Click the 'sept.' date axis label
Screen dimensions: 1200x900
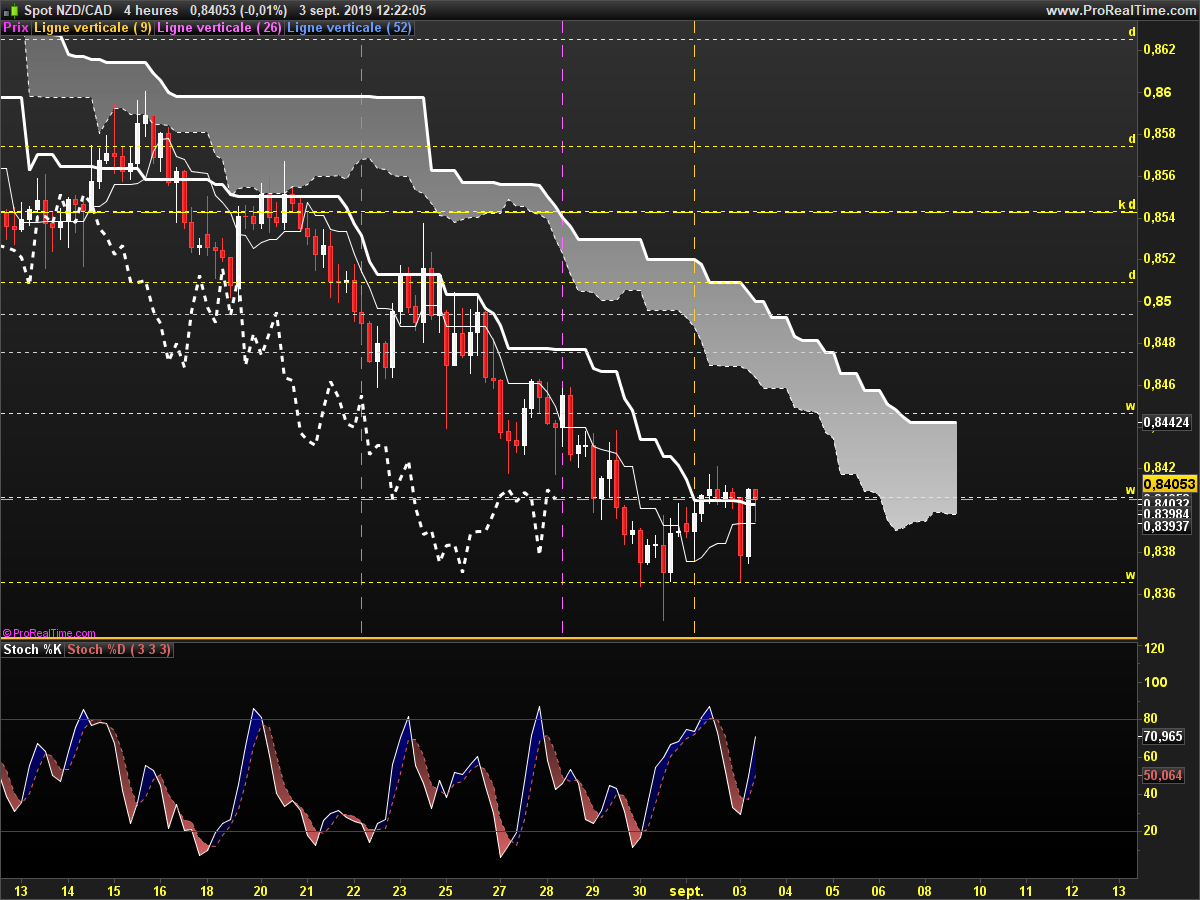pos(687,890)
